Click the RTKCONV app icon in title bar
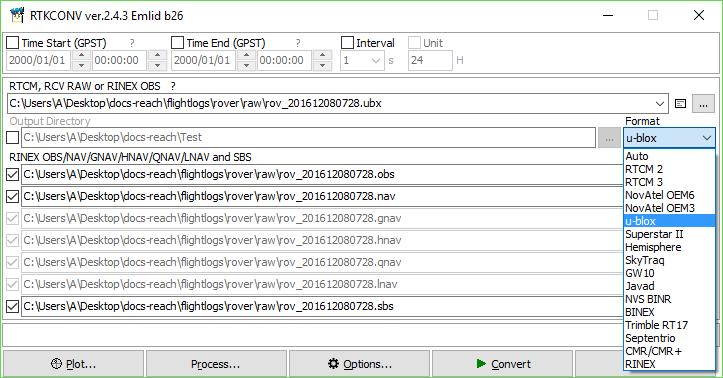723x378 pixels. 17,15
